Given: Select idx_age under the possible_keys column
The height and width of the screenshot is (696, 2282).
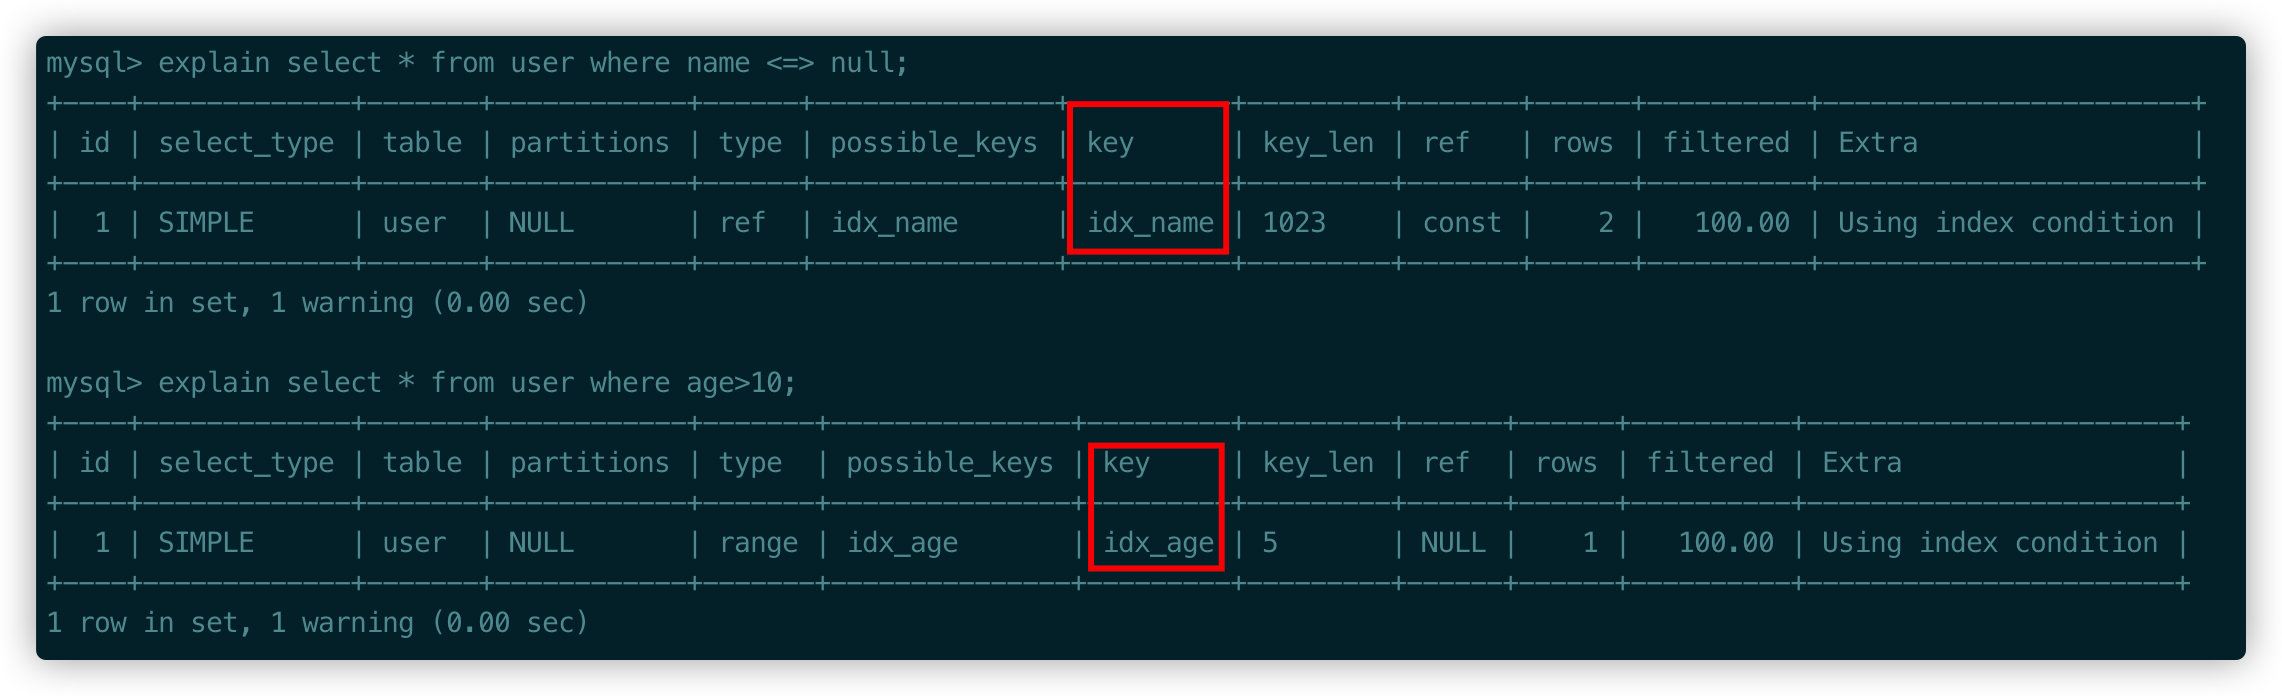Looking at the screenshot, I should coord(902,543).
